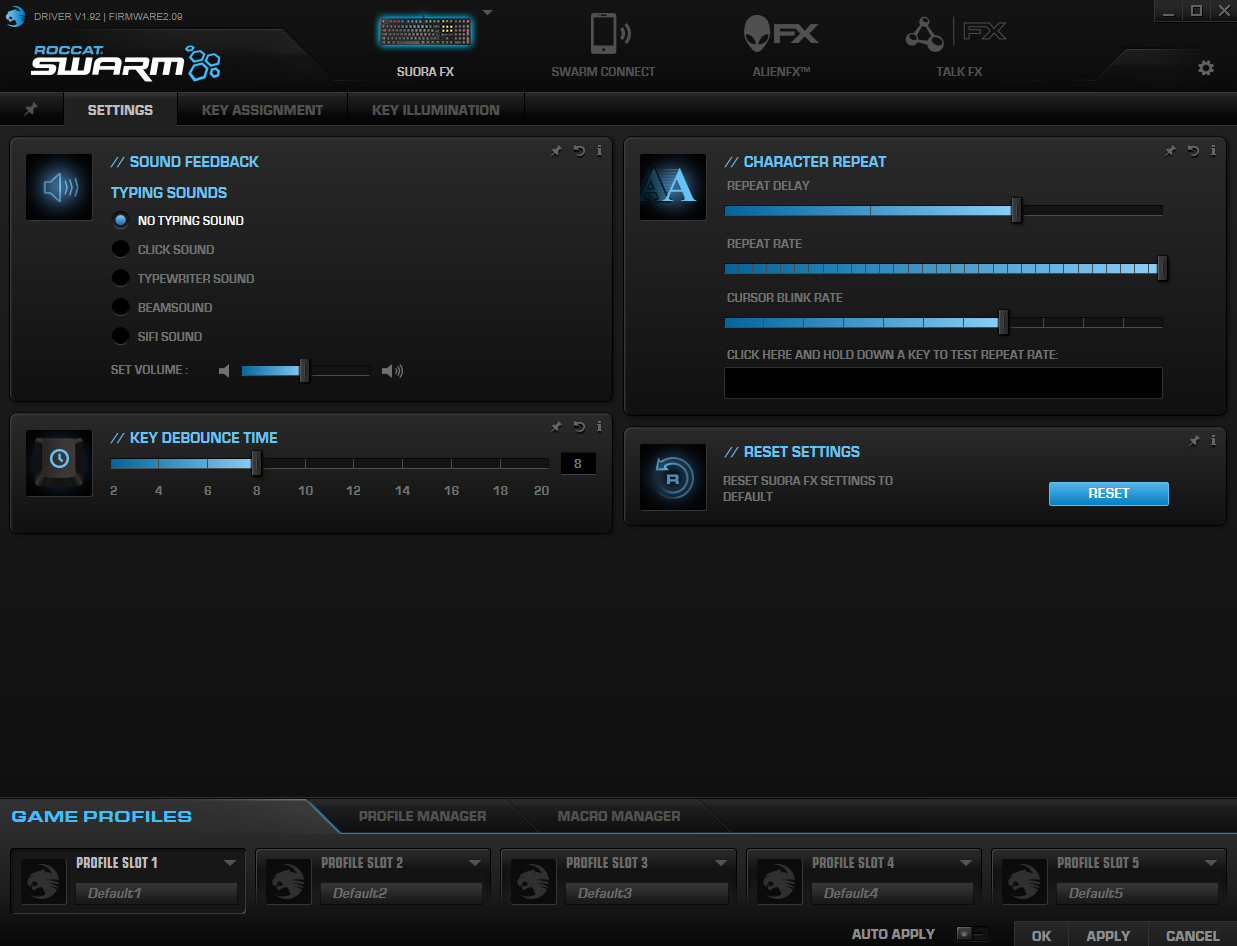1237x946 pixels.
Task: Click the Apply button
Action: [x=1108, y=935]
